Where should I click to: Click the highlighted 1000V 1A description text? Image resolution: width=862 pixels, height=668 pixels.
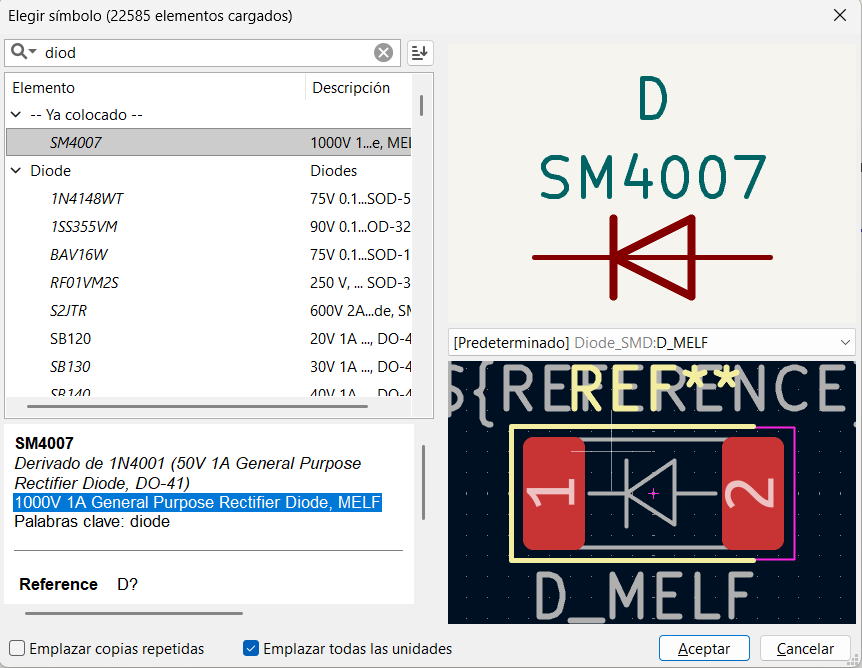click(197, 502)
